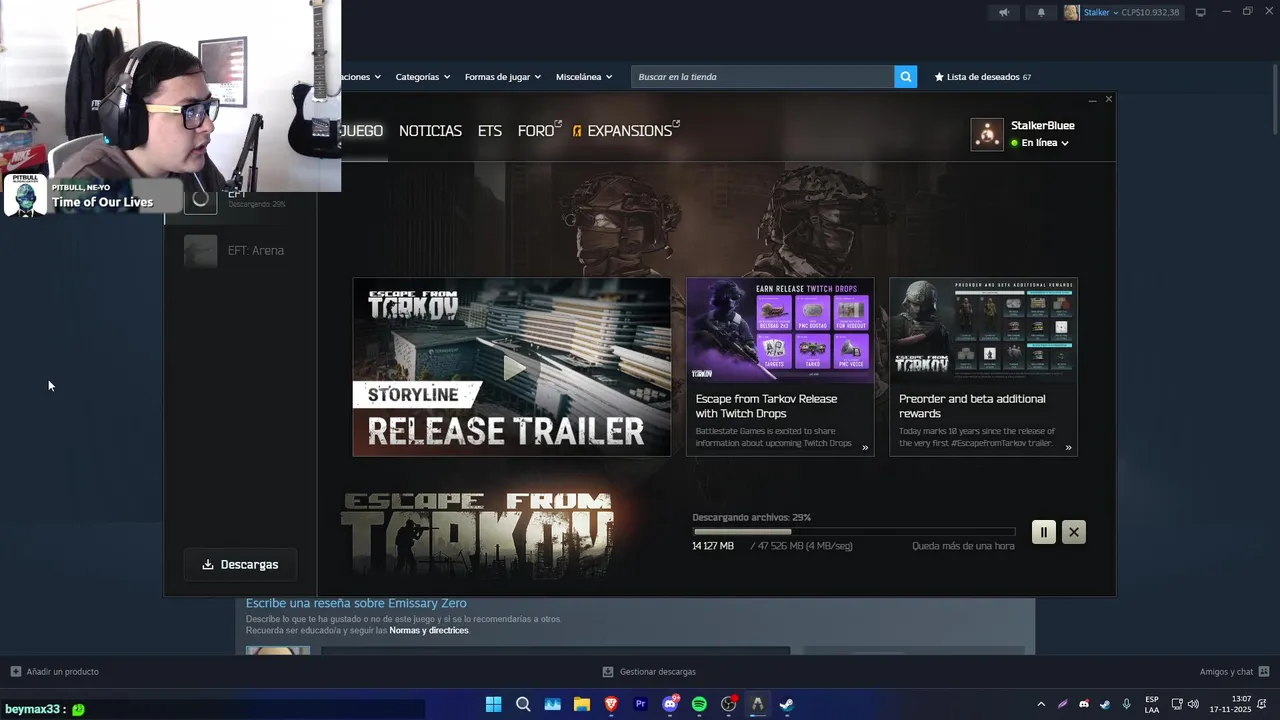Expand Preorder rewards news arrow

click(x=1068, y=447)
